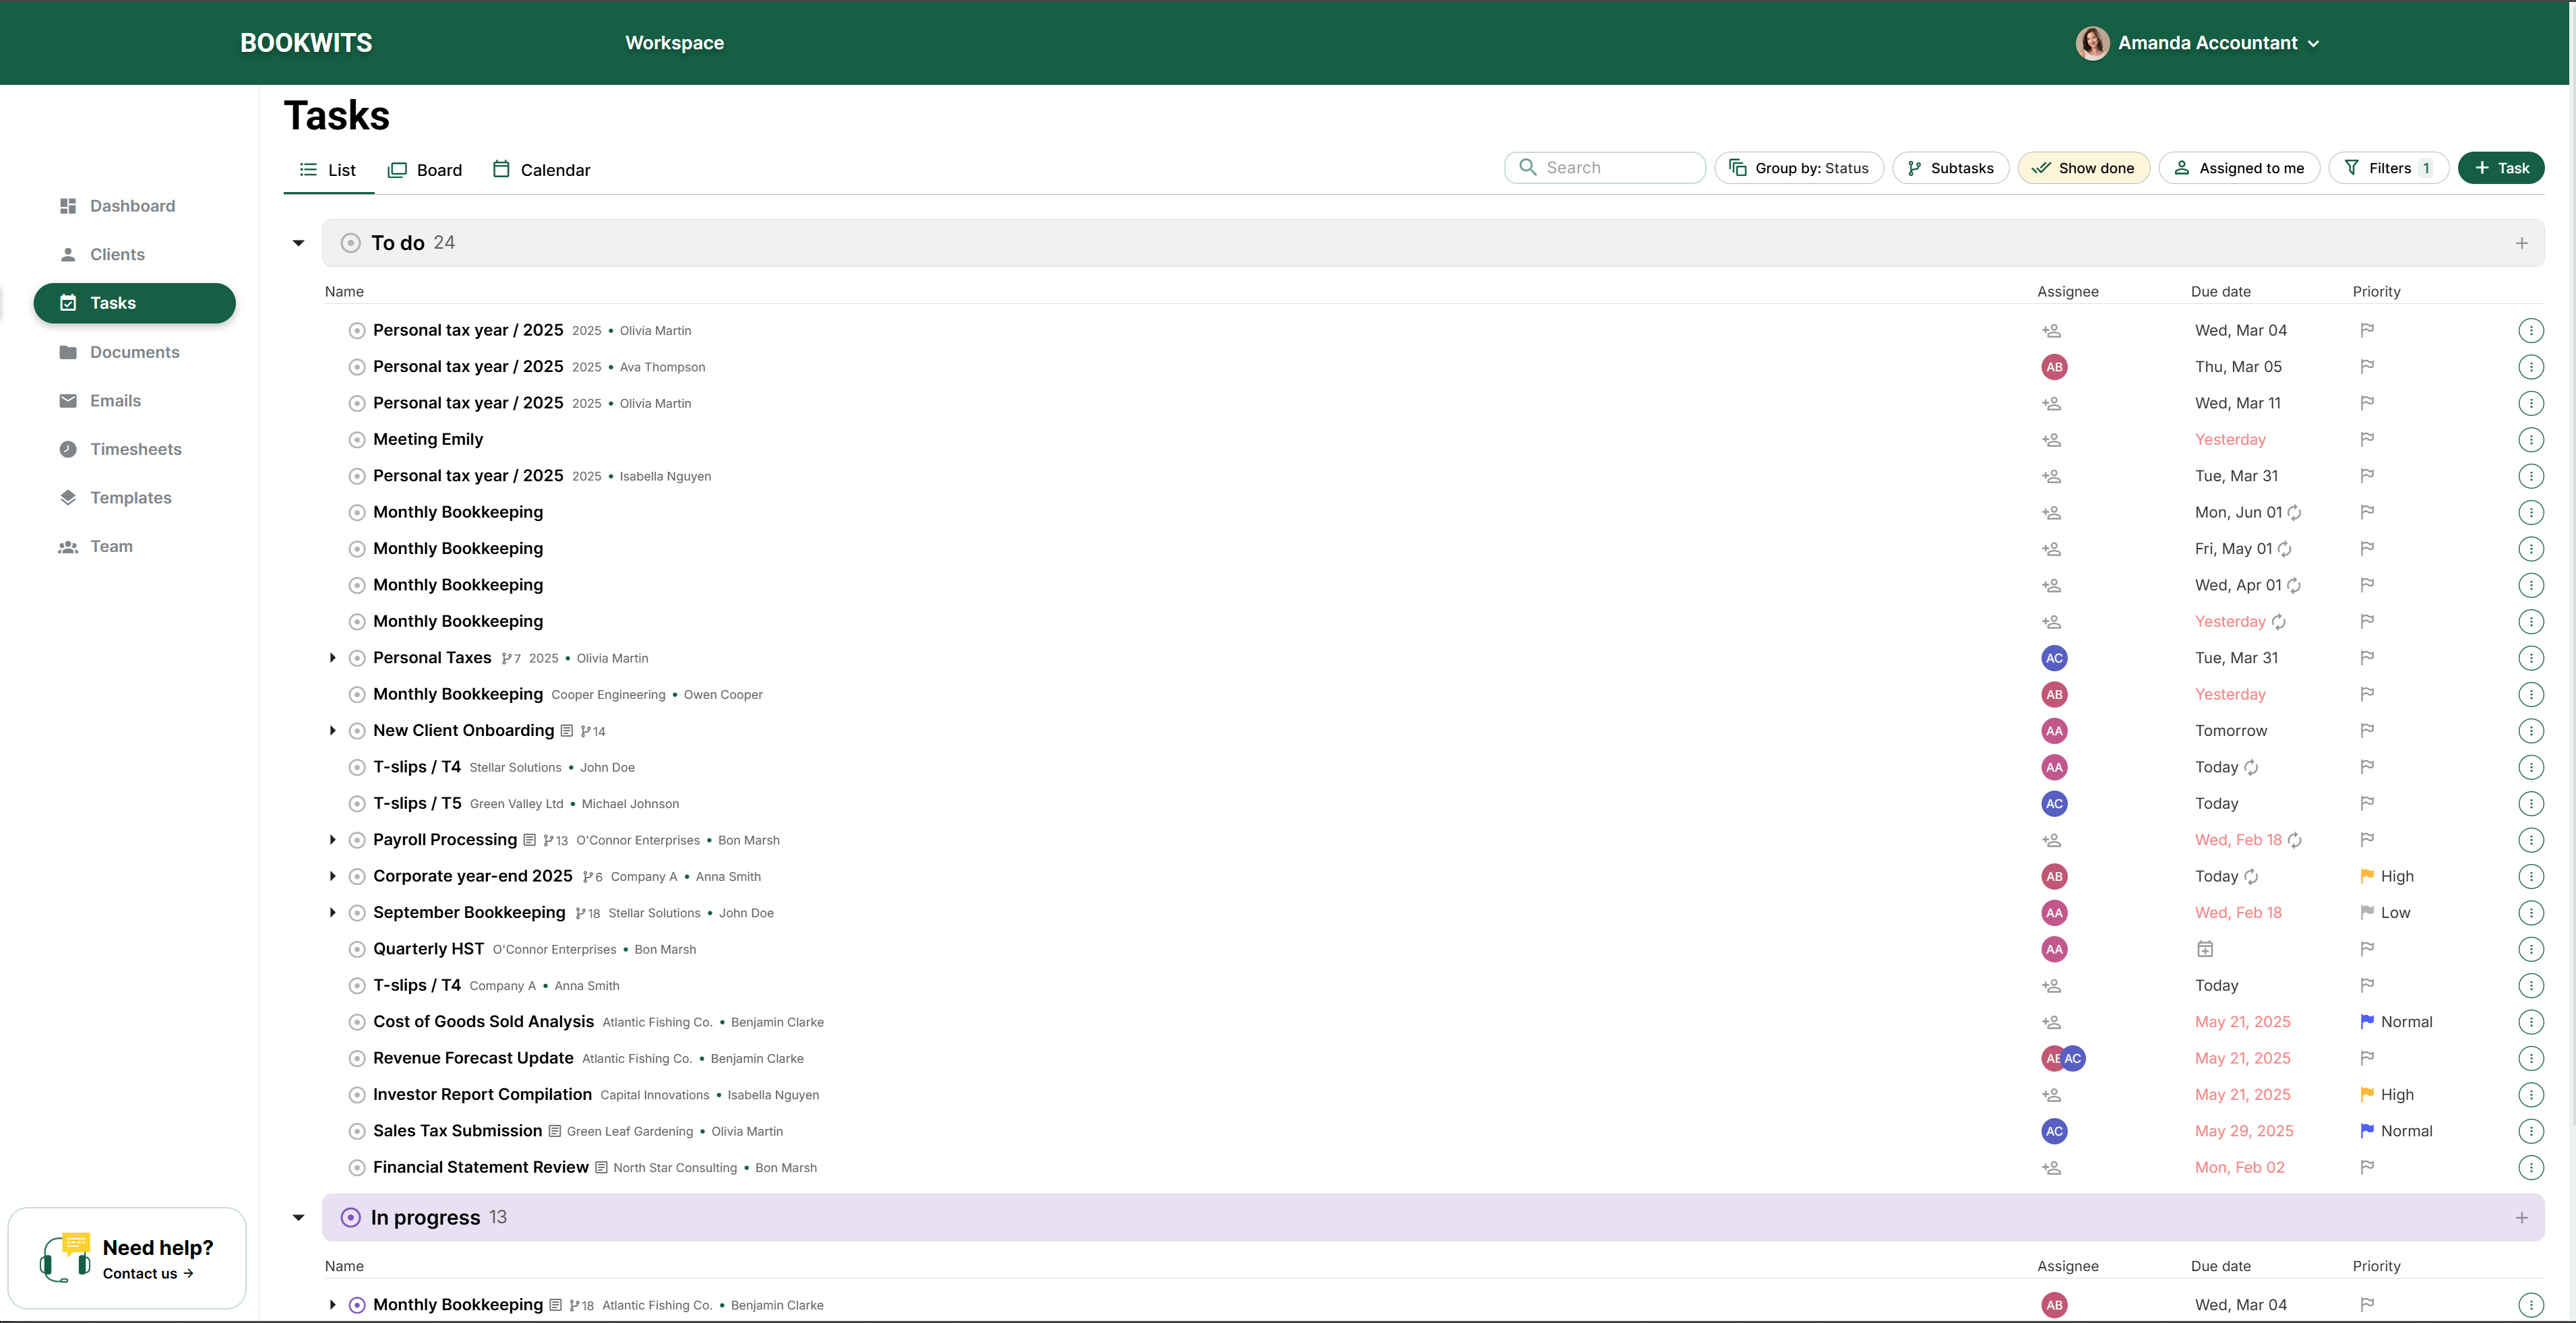Assign someone to Meeting Emily
The width and height of the screenshot is (2576, 1323).
click(2052, 439)
